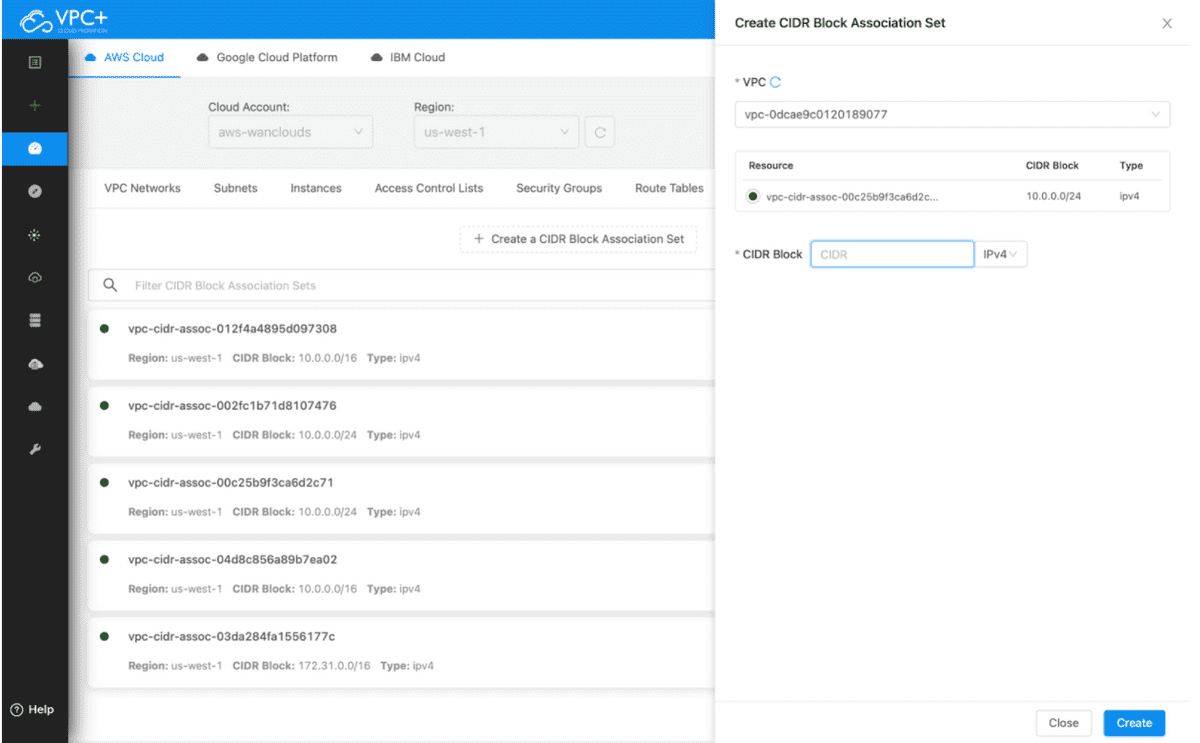The image size is (1200, 743).
Task: Click the ipv4 cell in resource table
Action: (x=1129, y=196)
